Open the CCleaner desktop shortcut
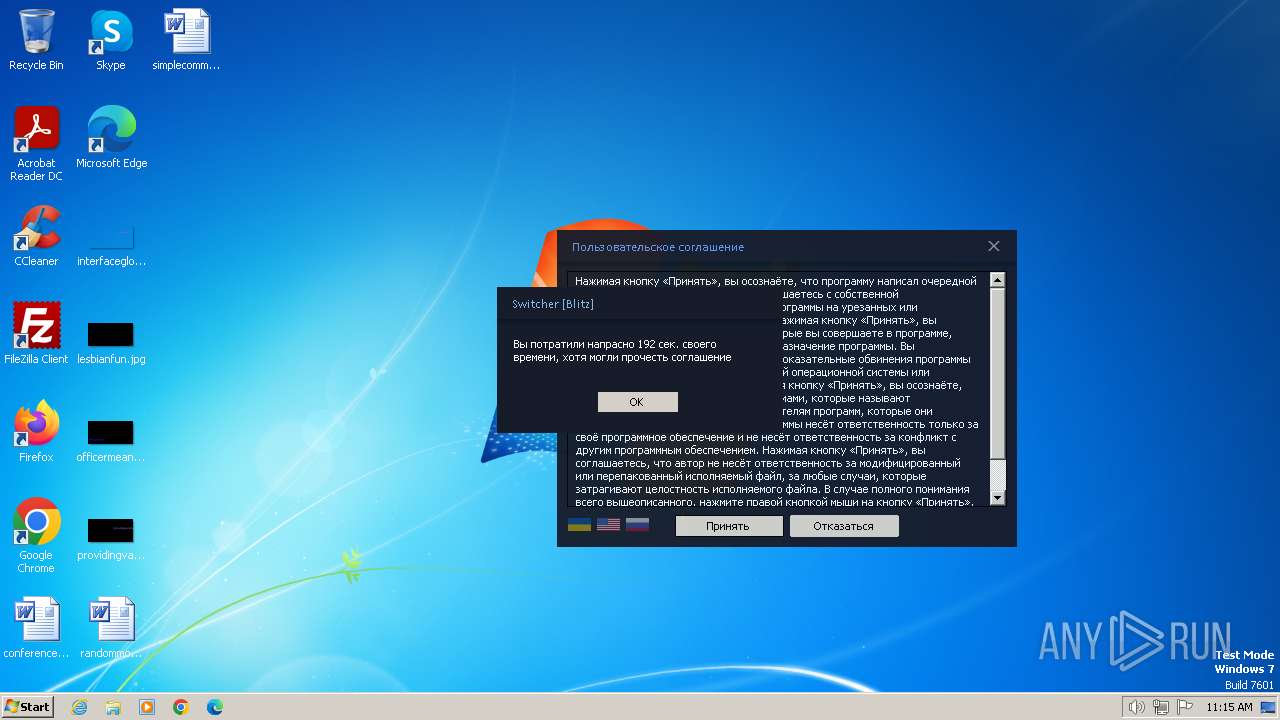 click(x=36, y=236)
